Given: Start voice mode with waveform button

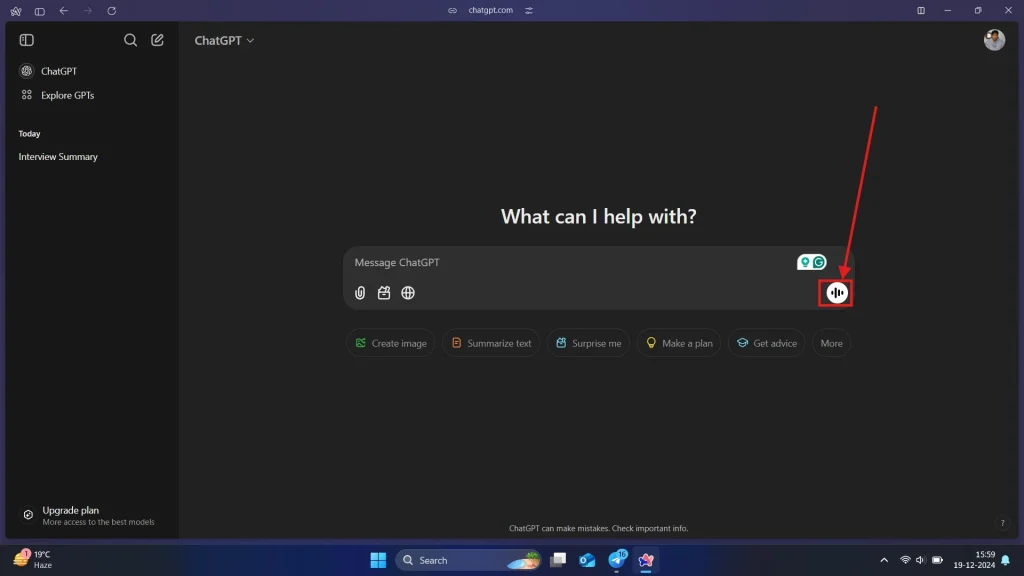Looking at the screenshot, I should coord(837,293).
